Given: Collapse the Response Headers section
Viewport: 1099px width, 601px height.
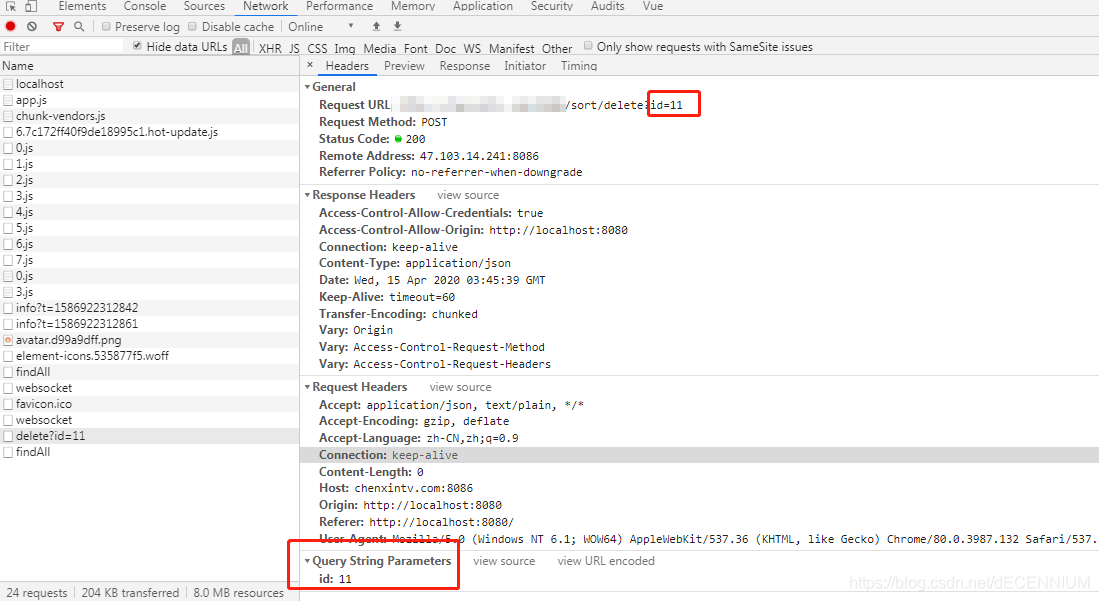Looking at the screenshot, I should pyautogui.click(x=309, y=194).
